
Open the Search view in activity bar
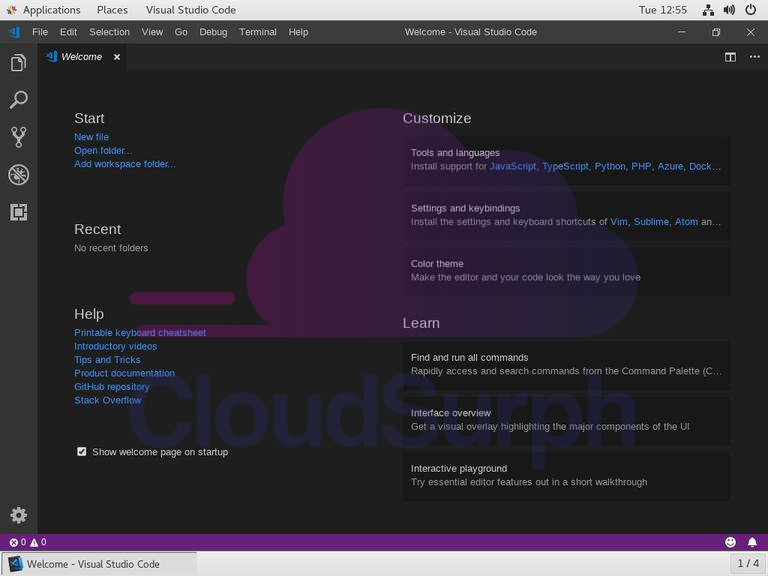pos(18,100)
